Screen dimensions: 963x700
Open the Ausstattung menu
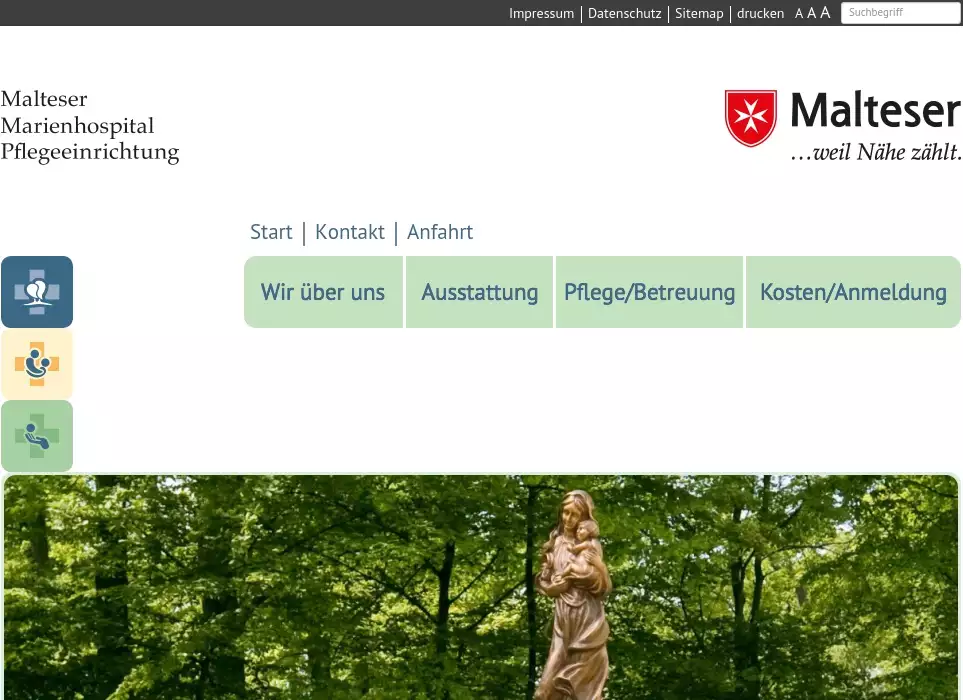pyautogui.click(x=479, y=292)
